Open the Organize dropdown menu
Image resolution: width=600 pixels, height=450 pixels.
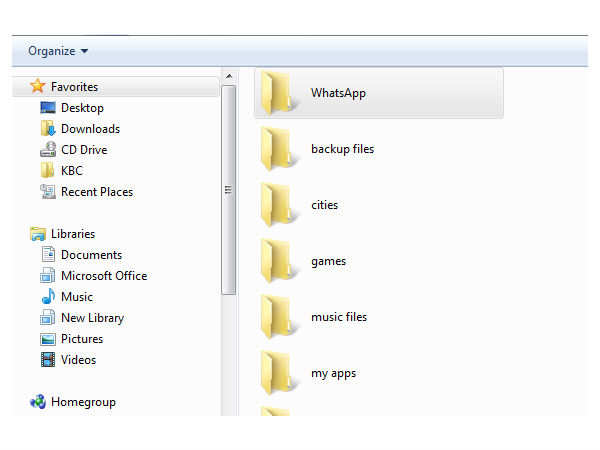pyautogui.click(x=58, y=51)
